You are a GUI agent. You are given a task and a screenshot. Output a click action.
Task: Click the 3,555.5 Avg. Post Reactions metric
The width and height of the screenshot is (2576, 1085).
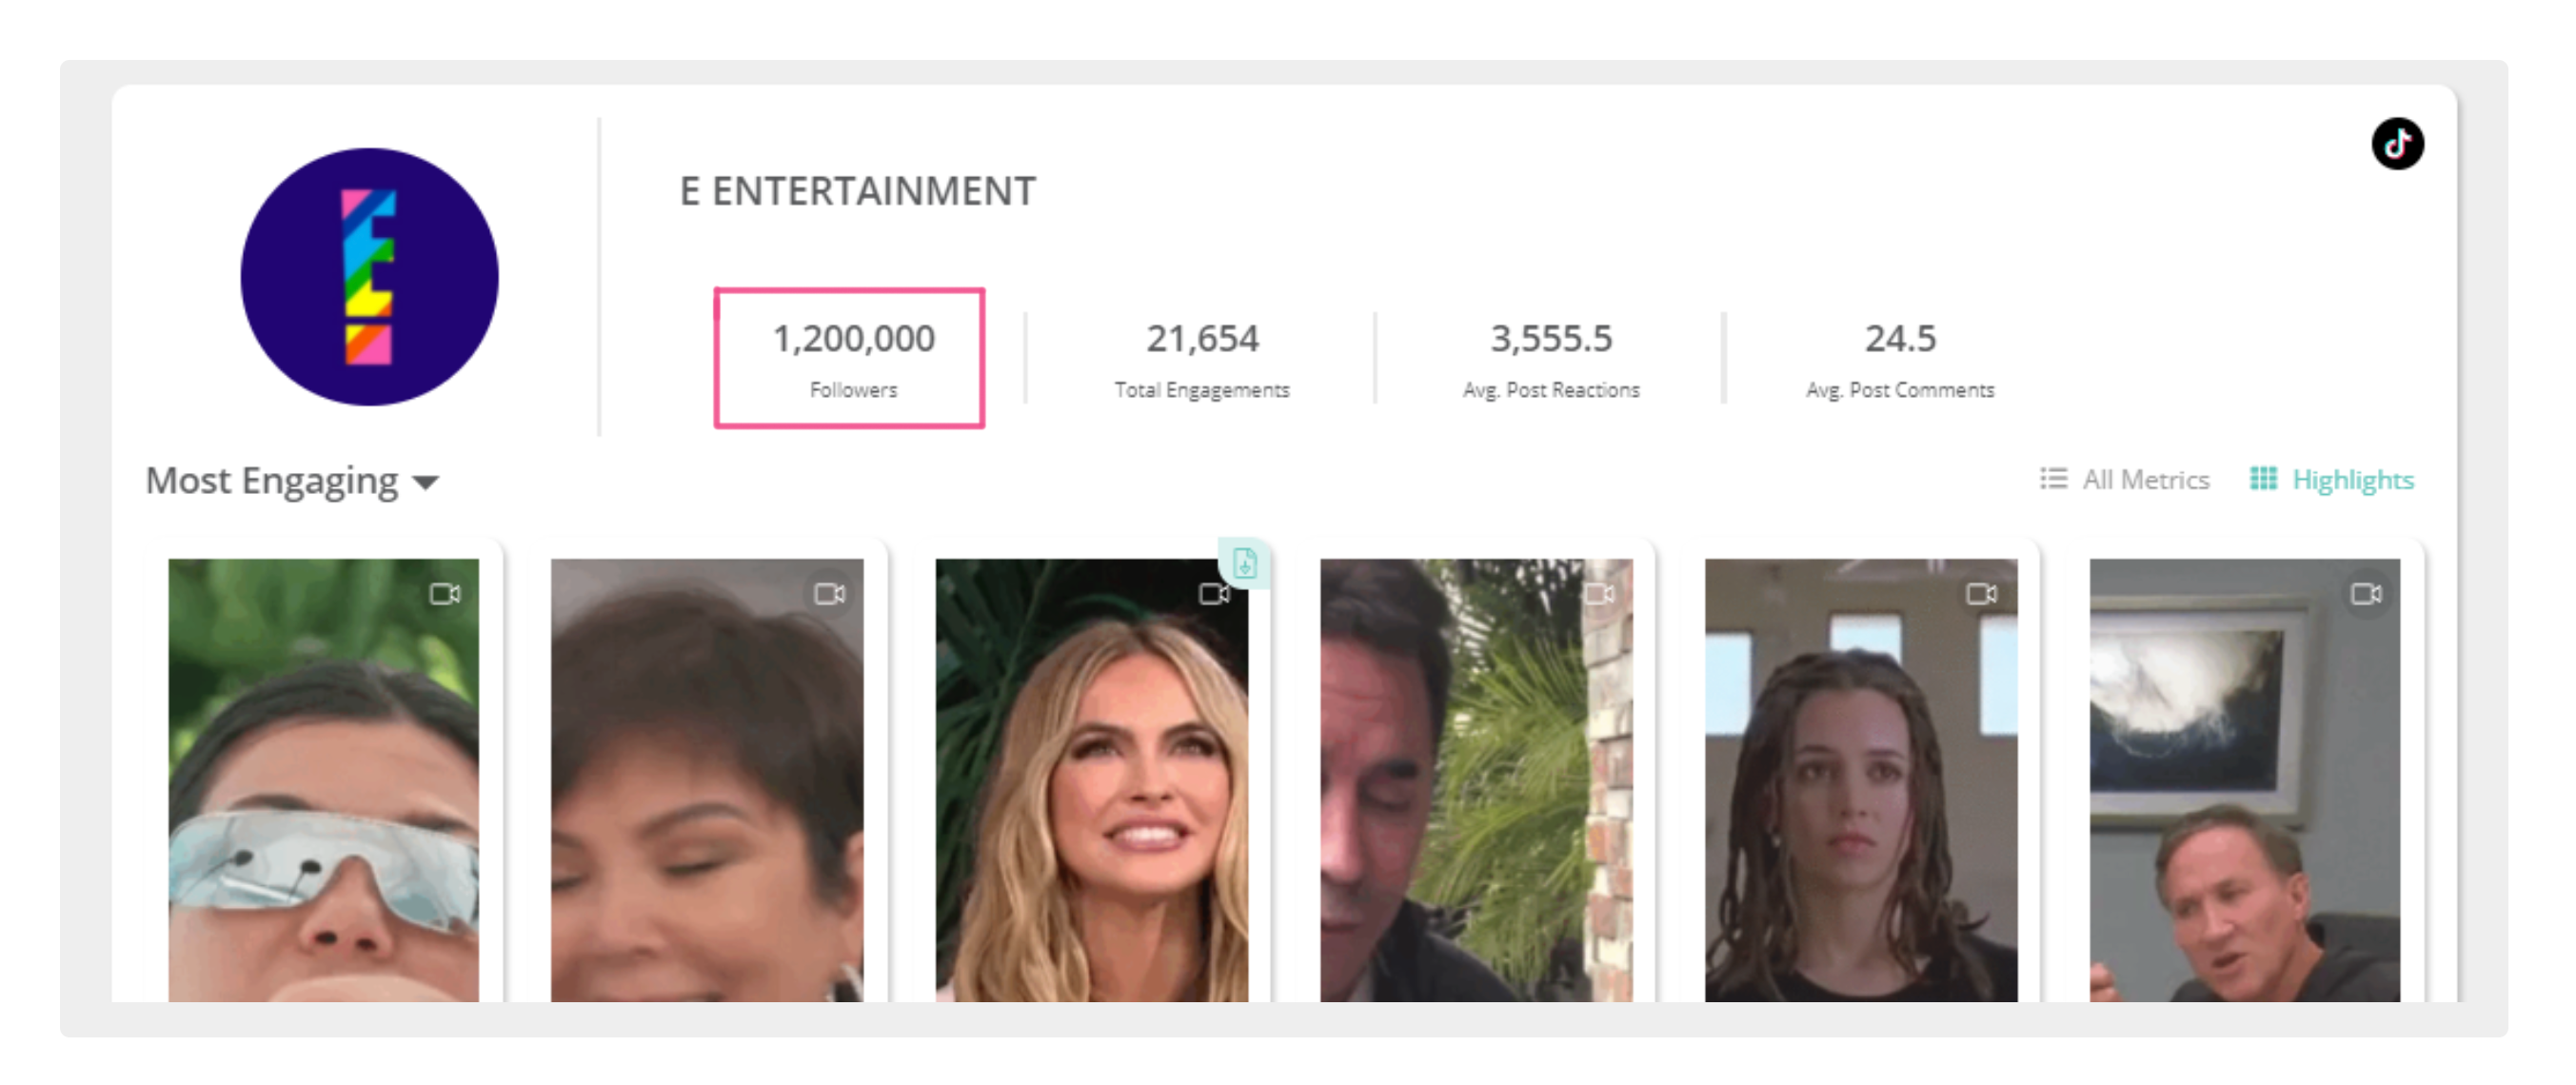coord(1551,358)
